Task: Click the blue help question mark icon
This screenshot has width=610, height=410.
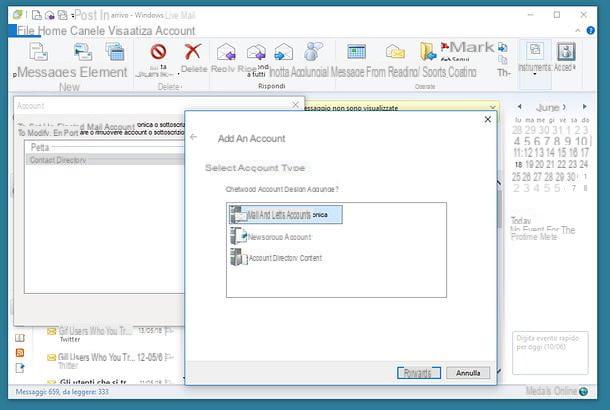Action: [591, 30]
